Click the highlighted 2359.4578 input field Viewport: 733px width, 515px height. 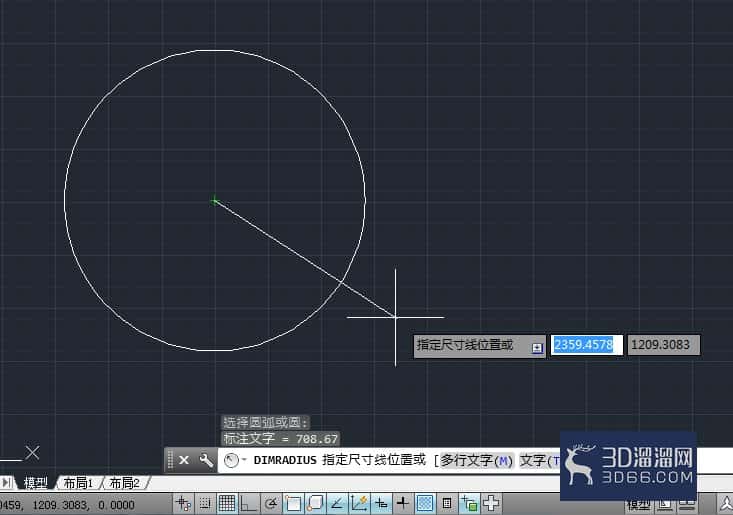[x=587, y=345]
